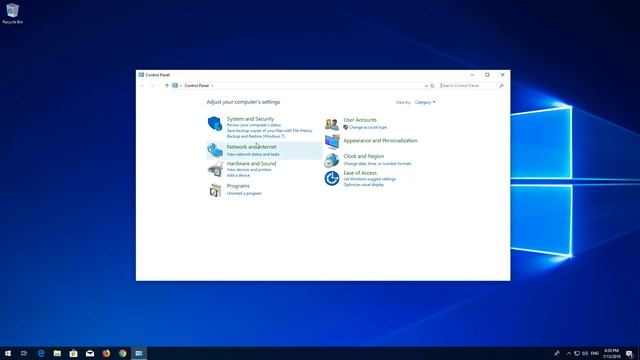Open the View by Category dropdown

pyautogui.click(x=425, y=102)
